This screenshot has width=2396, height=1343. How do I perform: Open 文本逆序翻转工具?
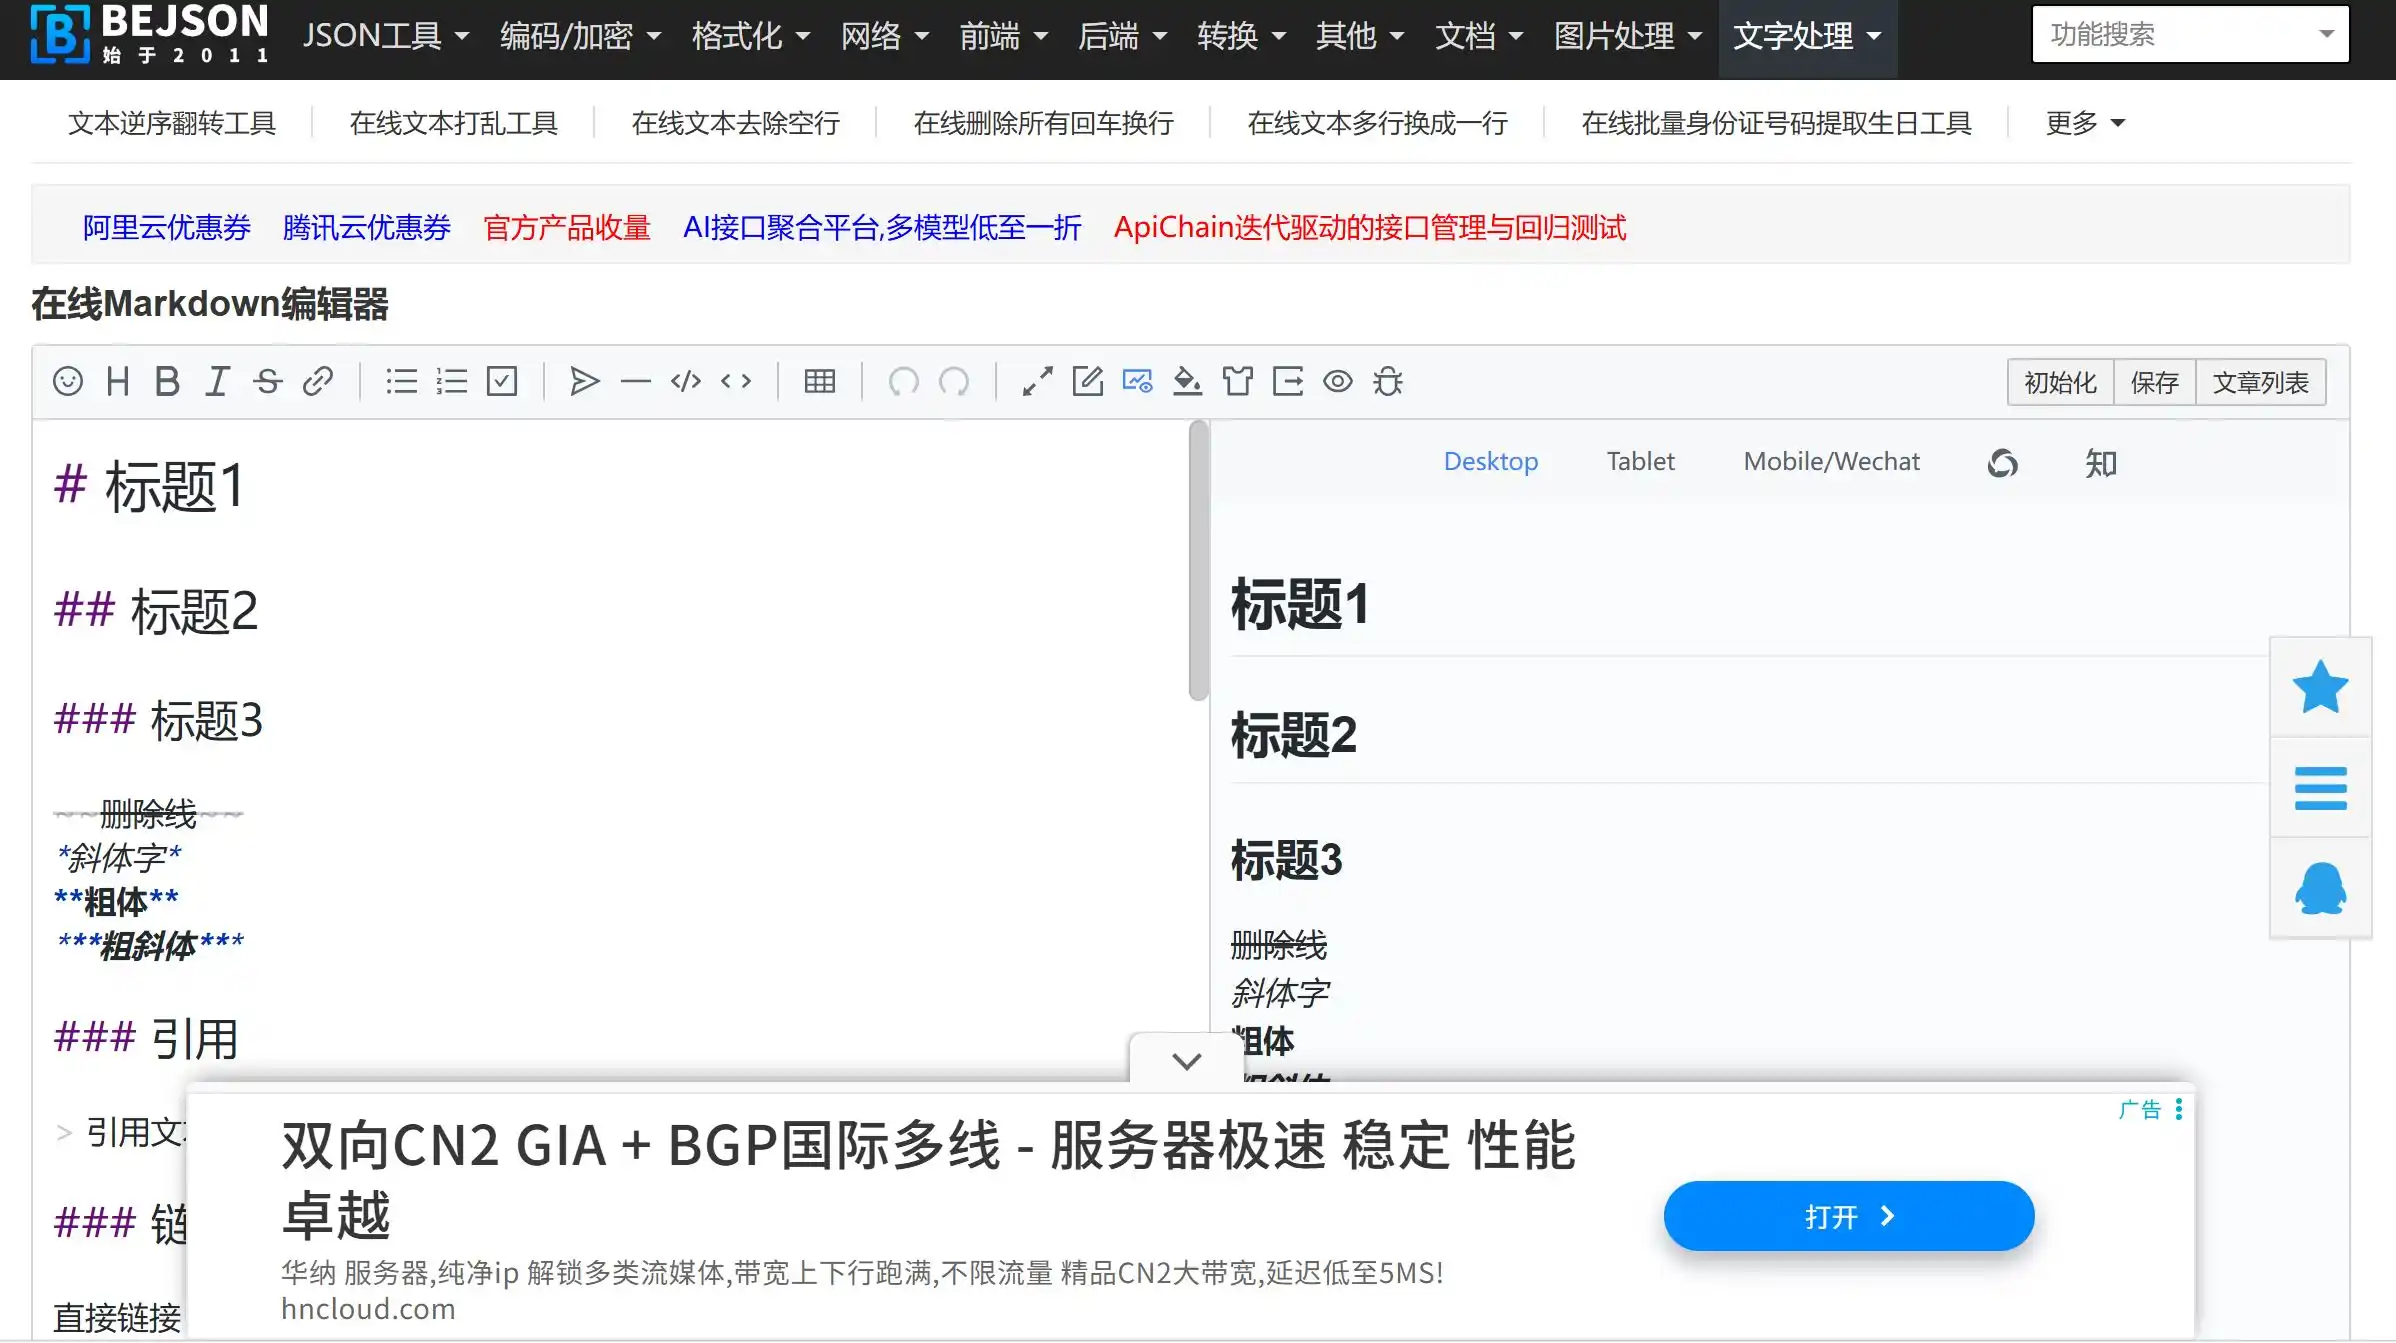pos(171,123)
